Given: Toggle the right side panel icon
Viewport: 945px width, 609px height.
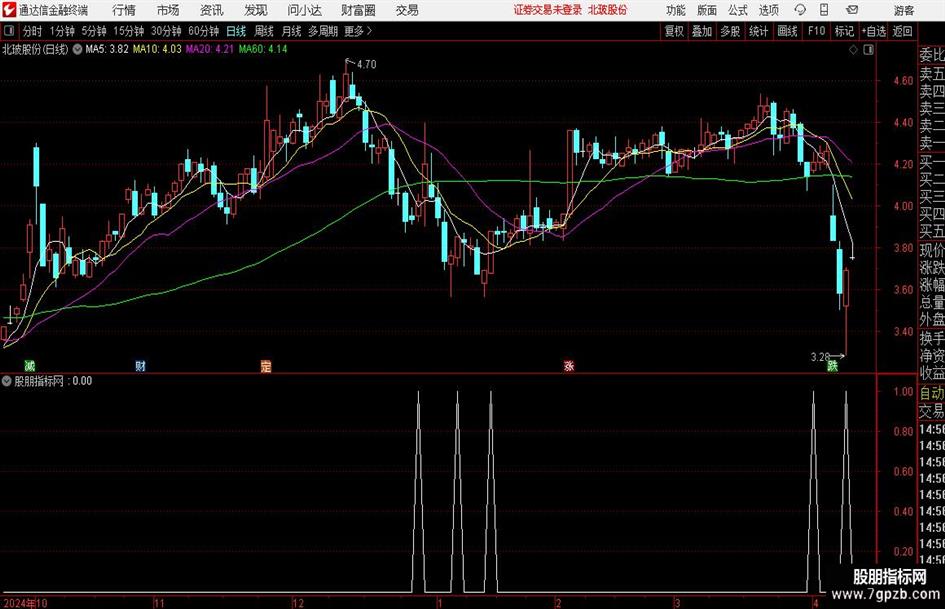Looking at the screenshot, I should [868, 50].
